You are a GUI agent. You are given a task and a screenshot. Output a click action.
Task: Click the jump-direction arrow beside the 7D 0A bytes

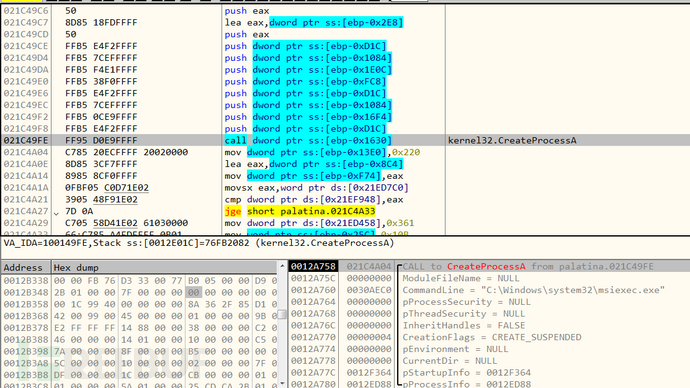coord(56,213)
